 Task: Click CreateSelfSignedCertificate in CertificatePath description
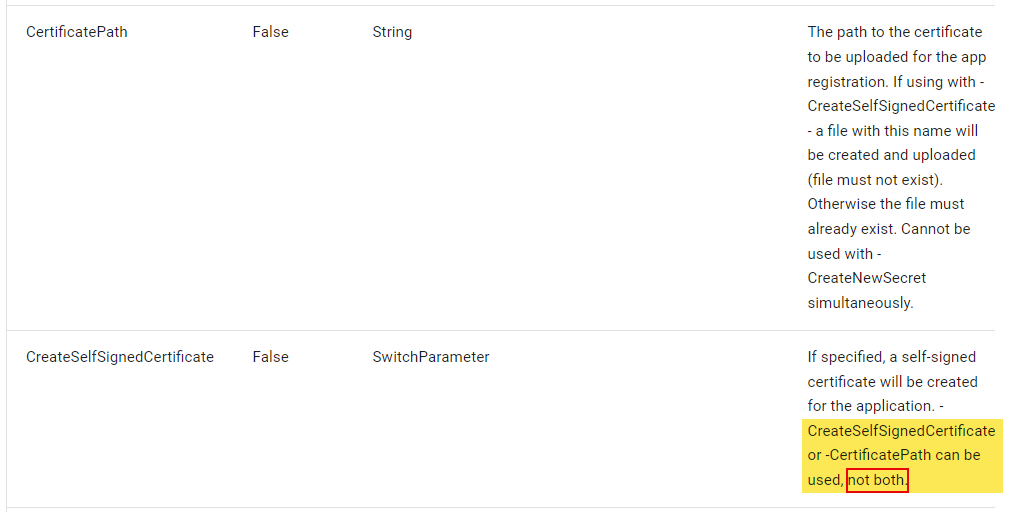[901, 106]
